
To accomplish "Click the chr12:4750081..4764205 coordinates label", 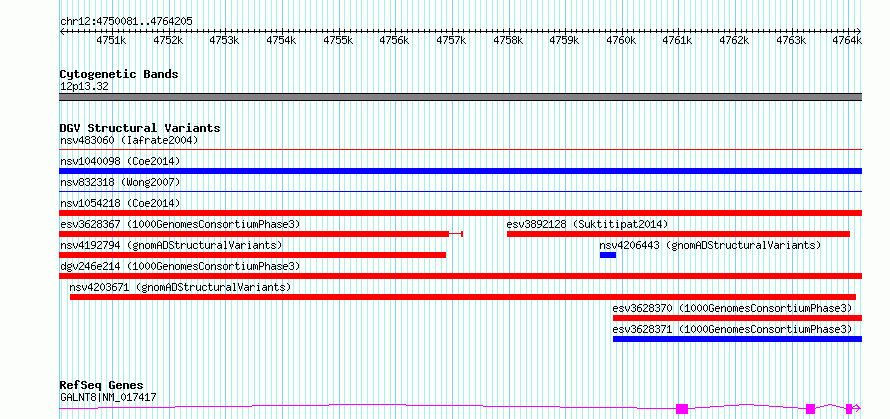I will (x=126, y=21).
